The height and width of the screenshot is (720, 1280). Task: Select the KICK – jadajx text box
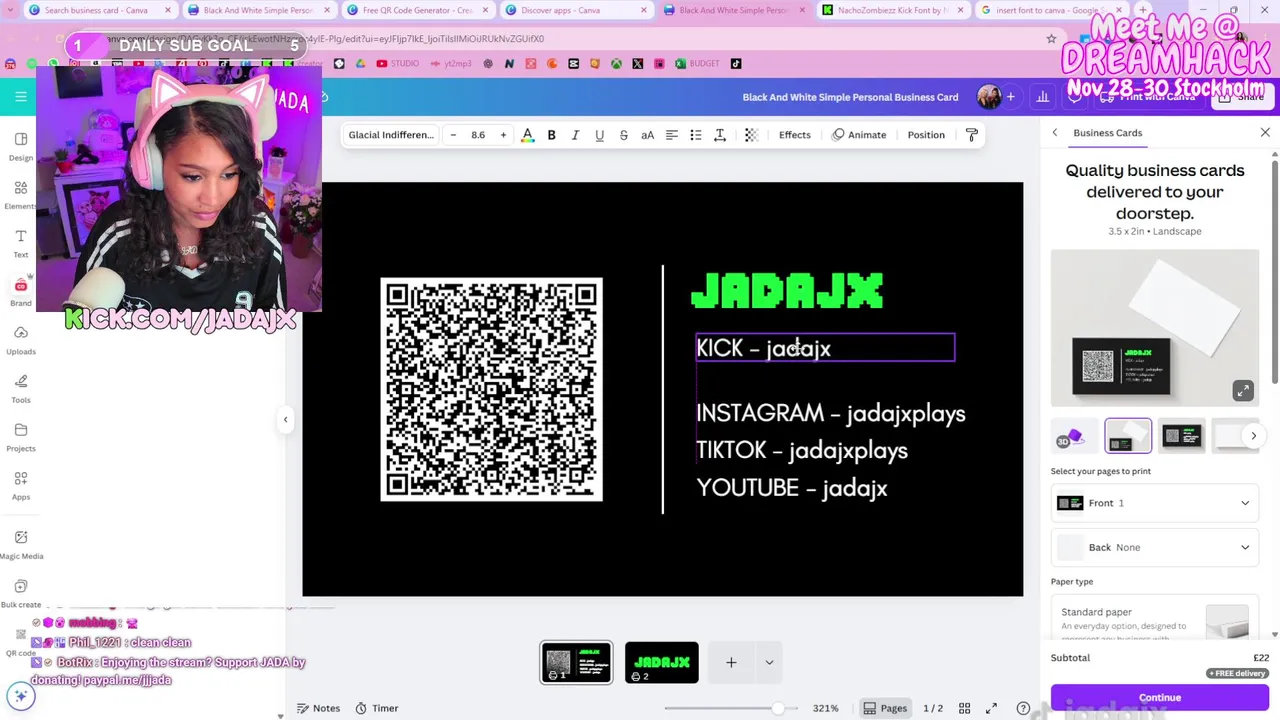coord(825,348)
